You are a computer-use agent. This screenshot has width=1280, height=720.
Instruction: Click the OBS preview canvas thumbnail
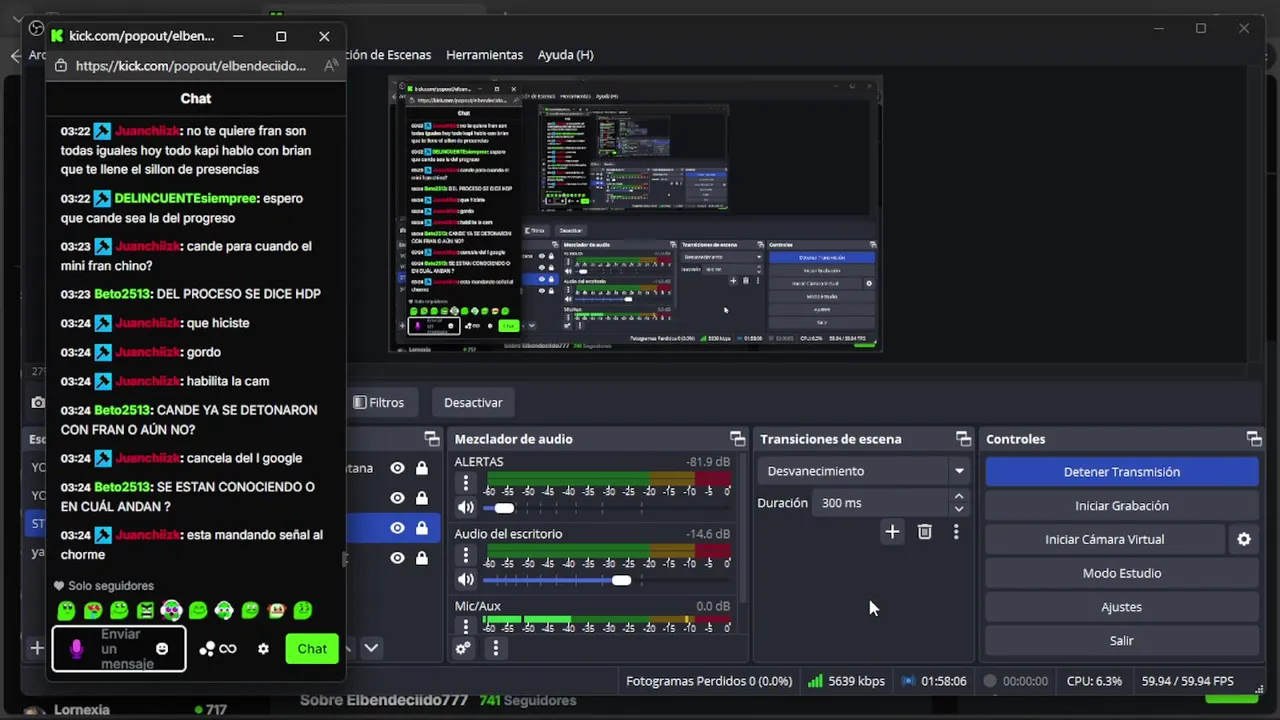pyautogui.click(x=635, y=214)
